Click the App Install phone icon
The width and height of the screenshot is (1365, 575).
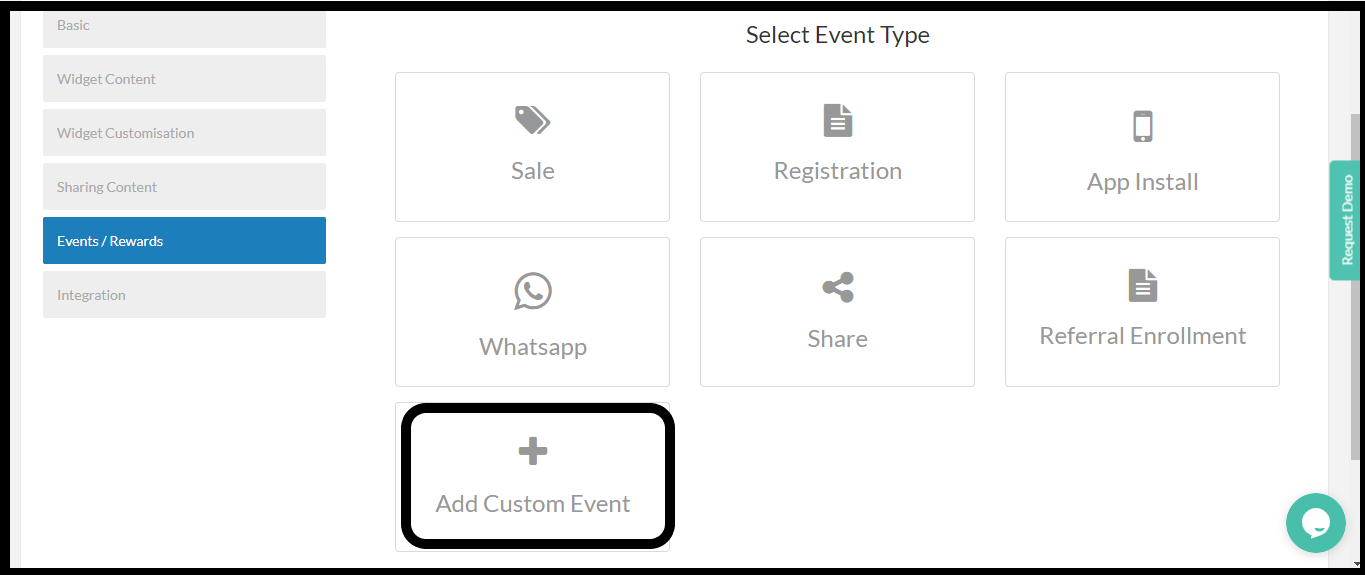click(1142, 127)
